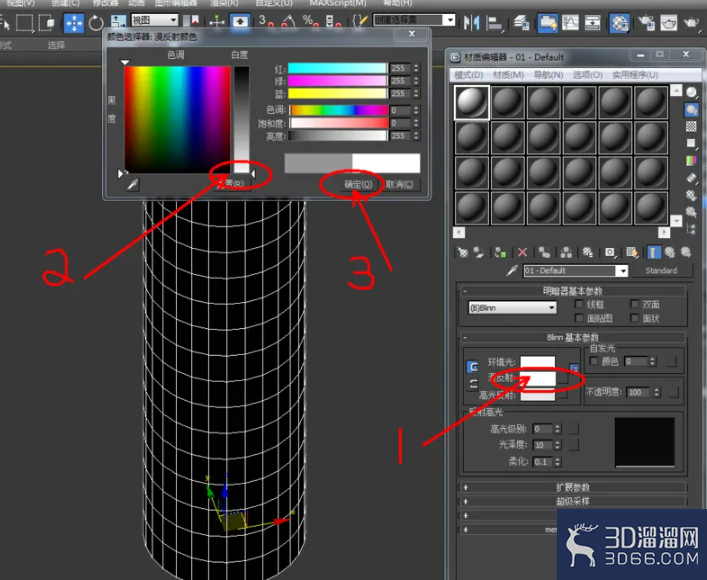707x580 pixels.
Task: Click the 环境光 ambient color swatch
Action: click(x=537, y=362)
